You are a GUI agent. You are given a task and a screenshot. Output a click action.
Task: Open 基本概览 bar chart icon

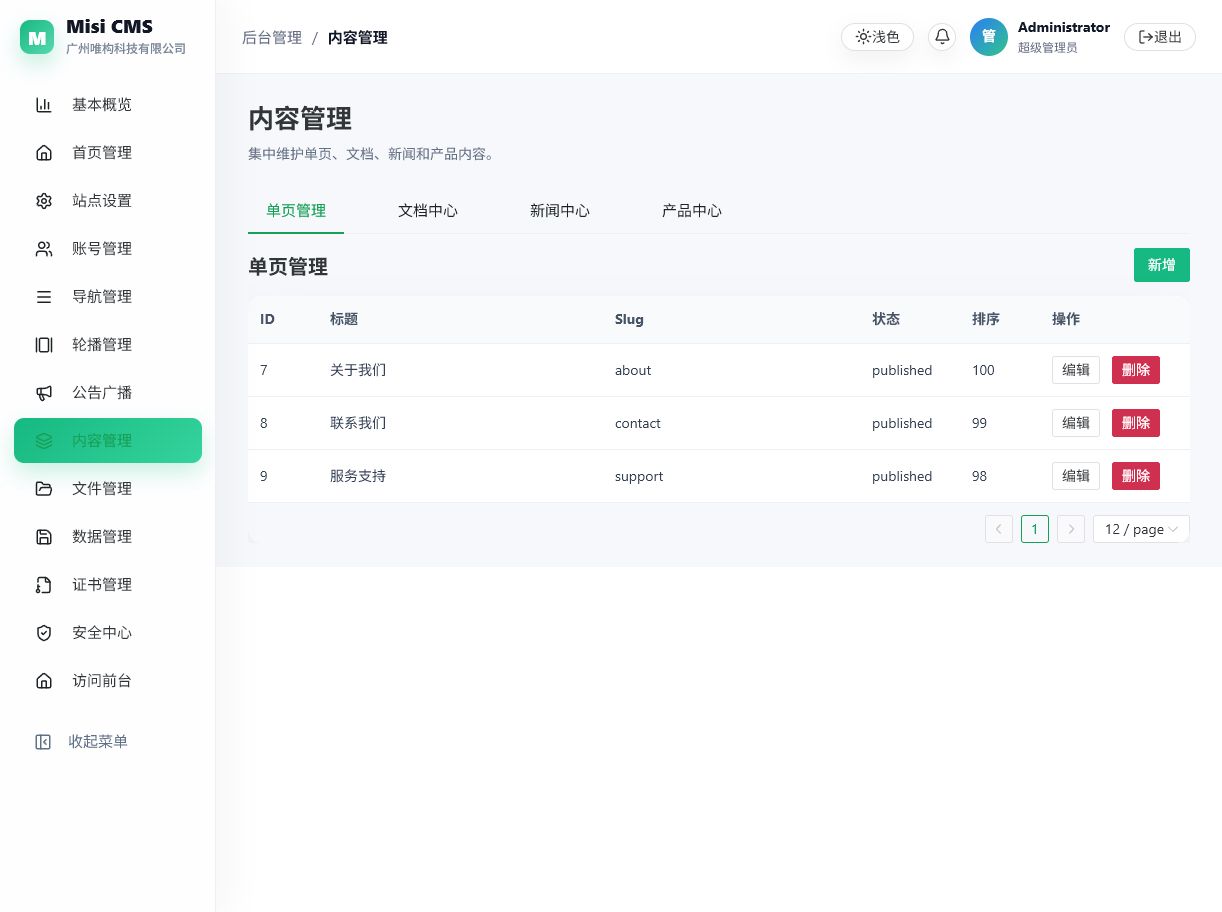[x=44, y=105]
